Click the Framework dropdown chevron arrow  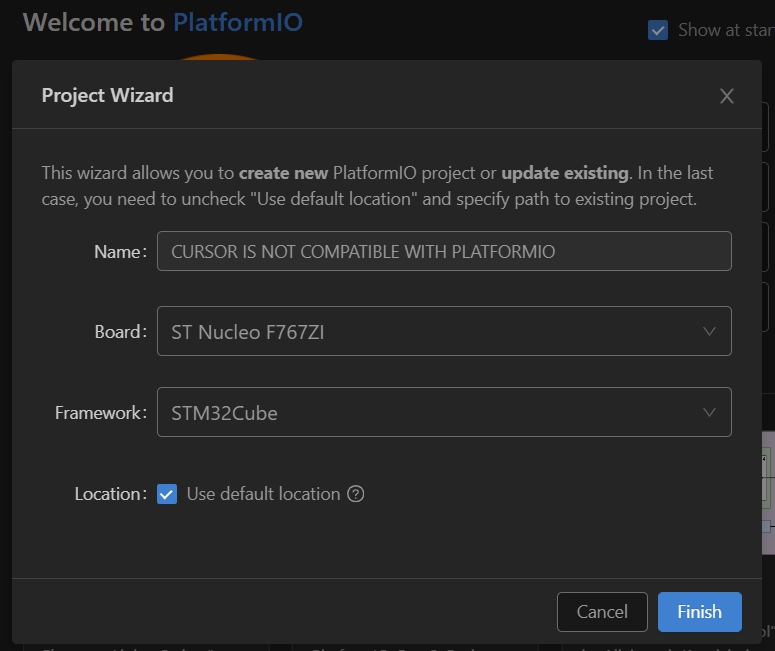[709, 412]
